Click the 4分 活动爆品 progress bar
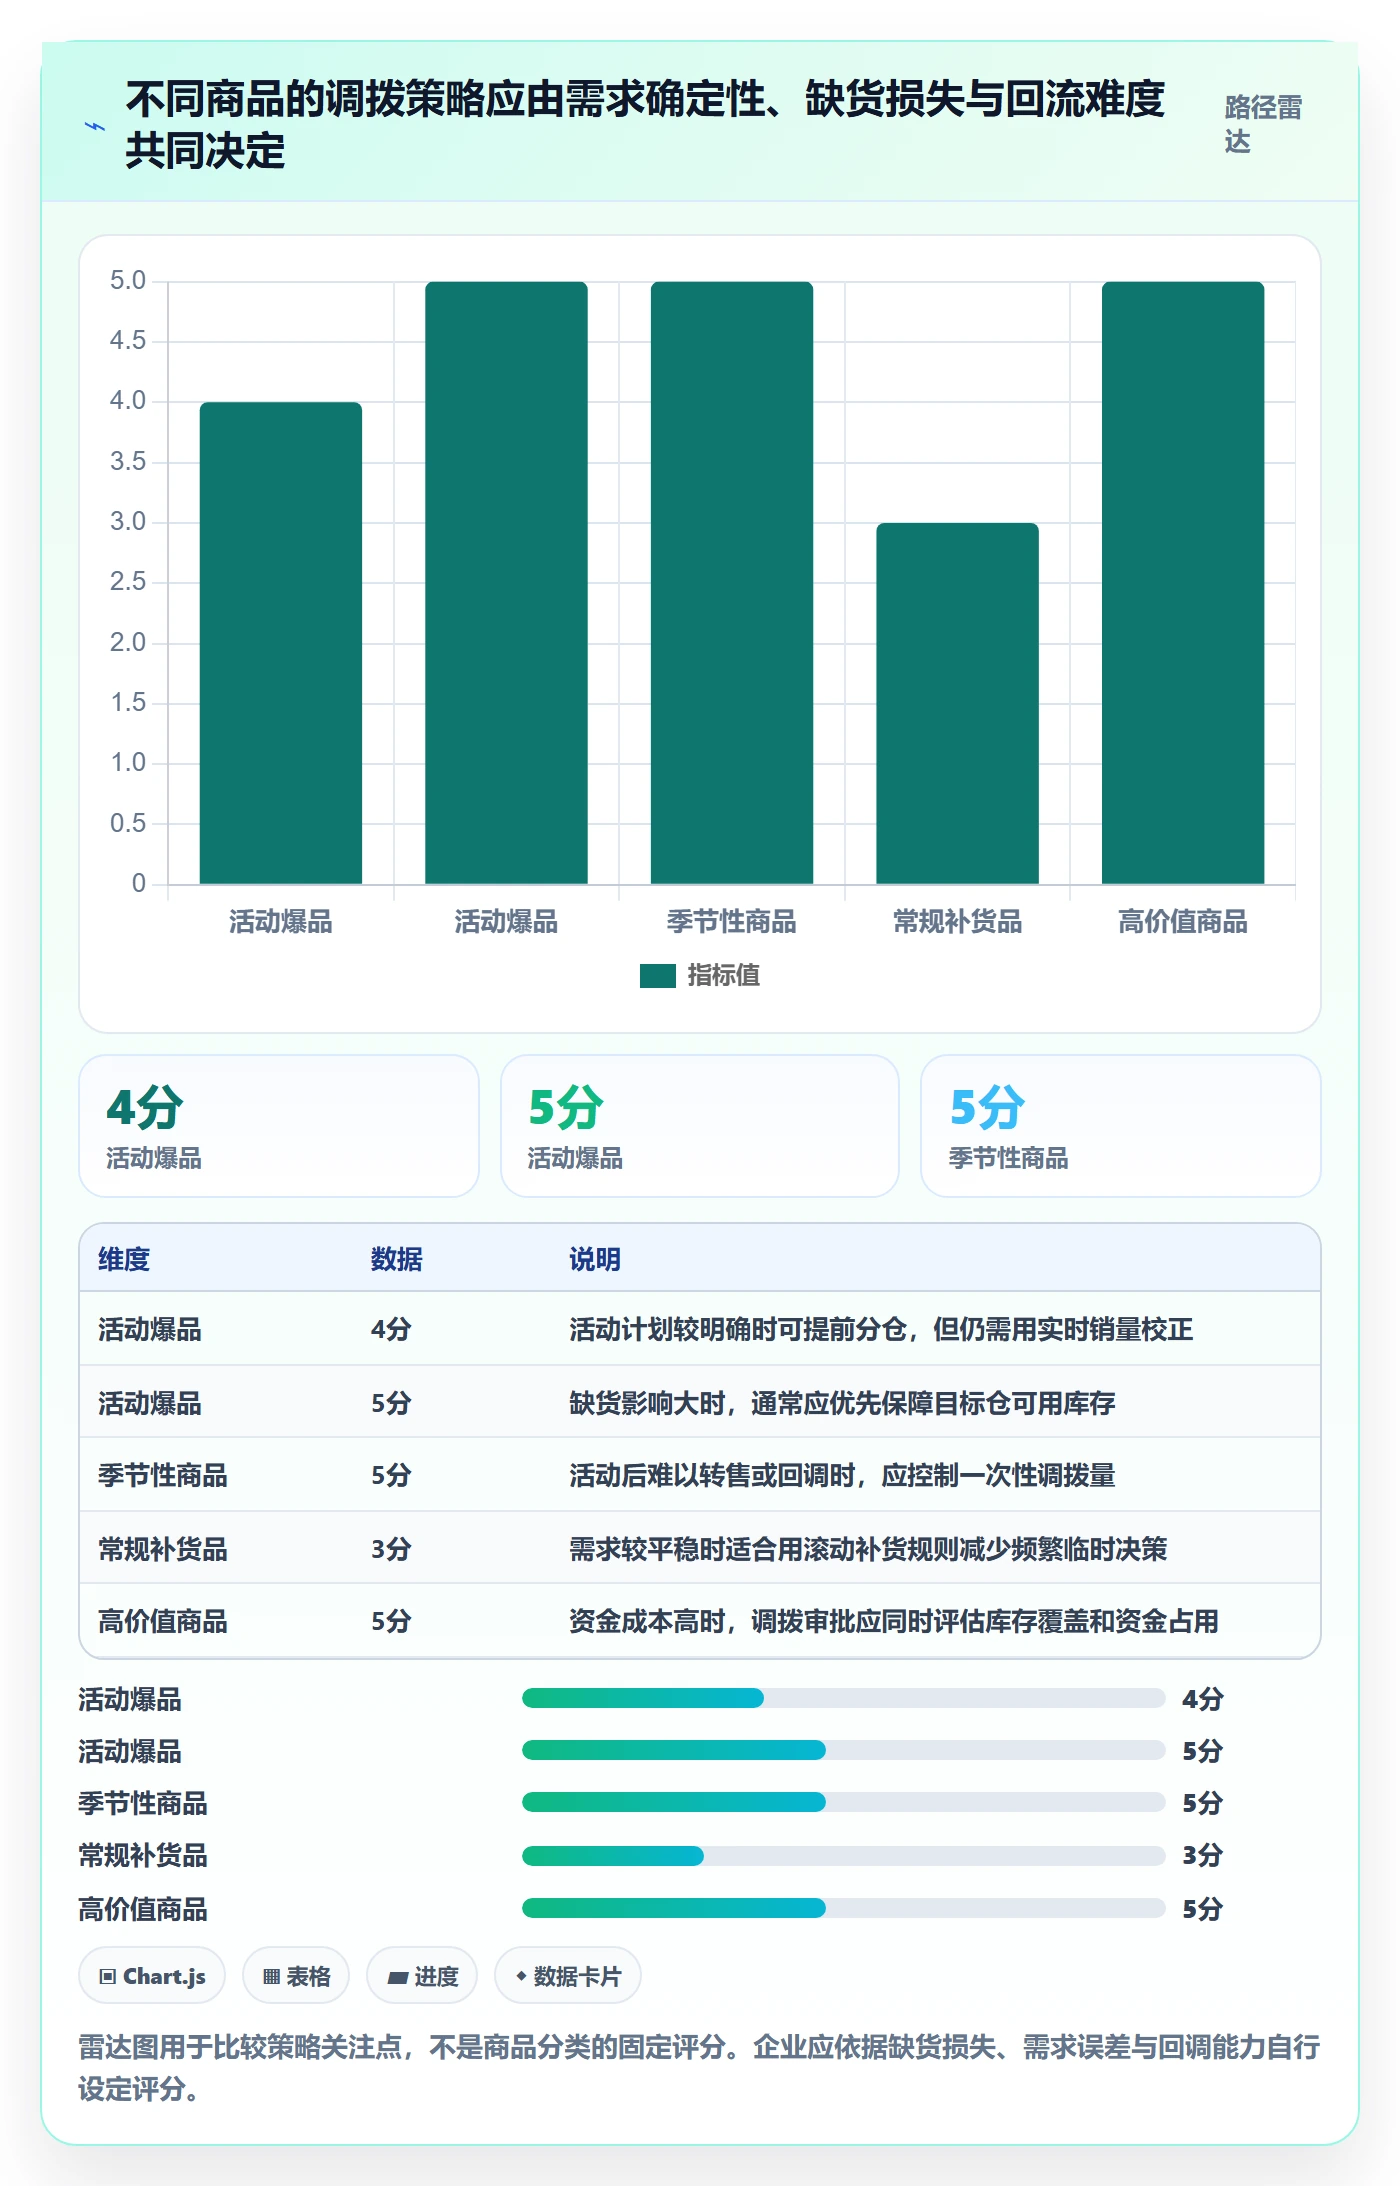1400x2186 pixels. coord(843,1698)
